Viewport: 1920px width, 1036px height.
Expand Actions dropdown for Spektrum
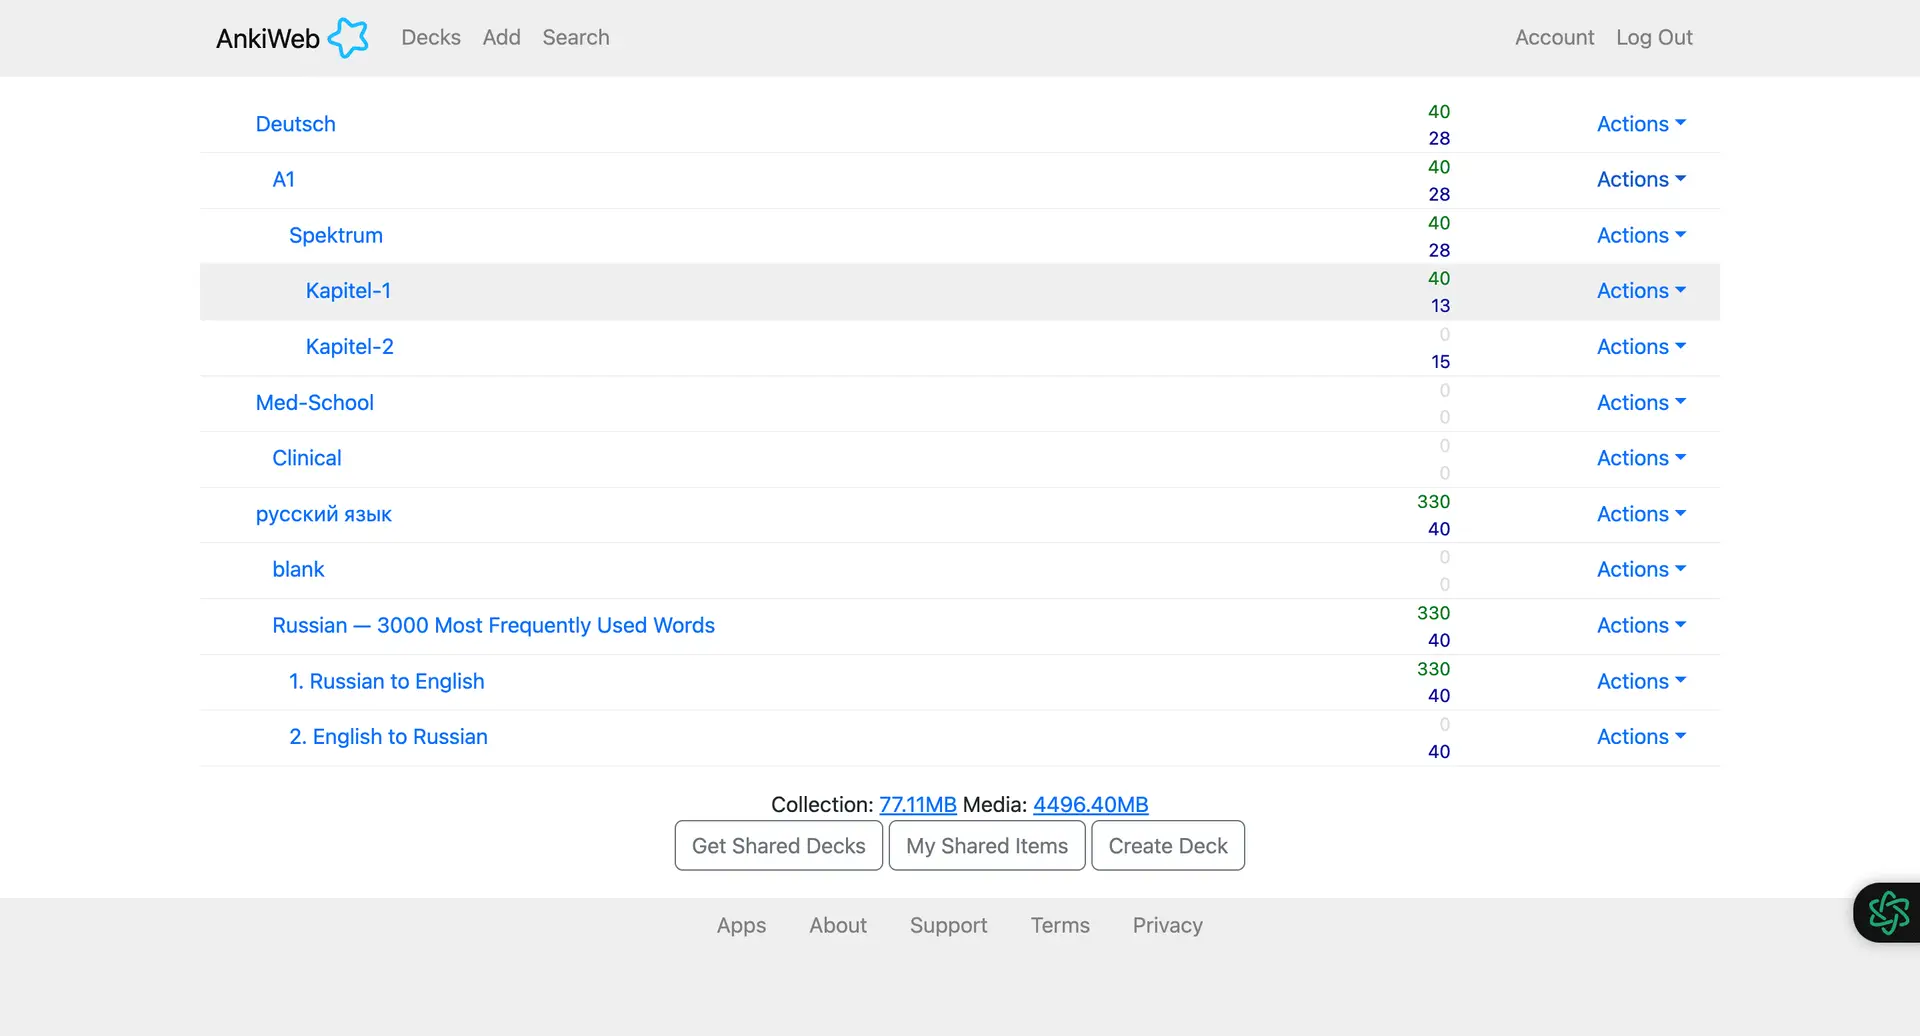click(x=1641, y=235)
